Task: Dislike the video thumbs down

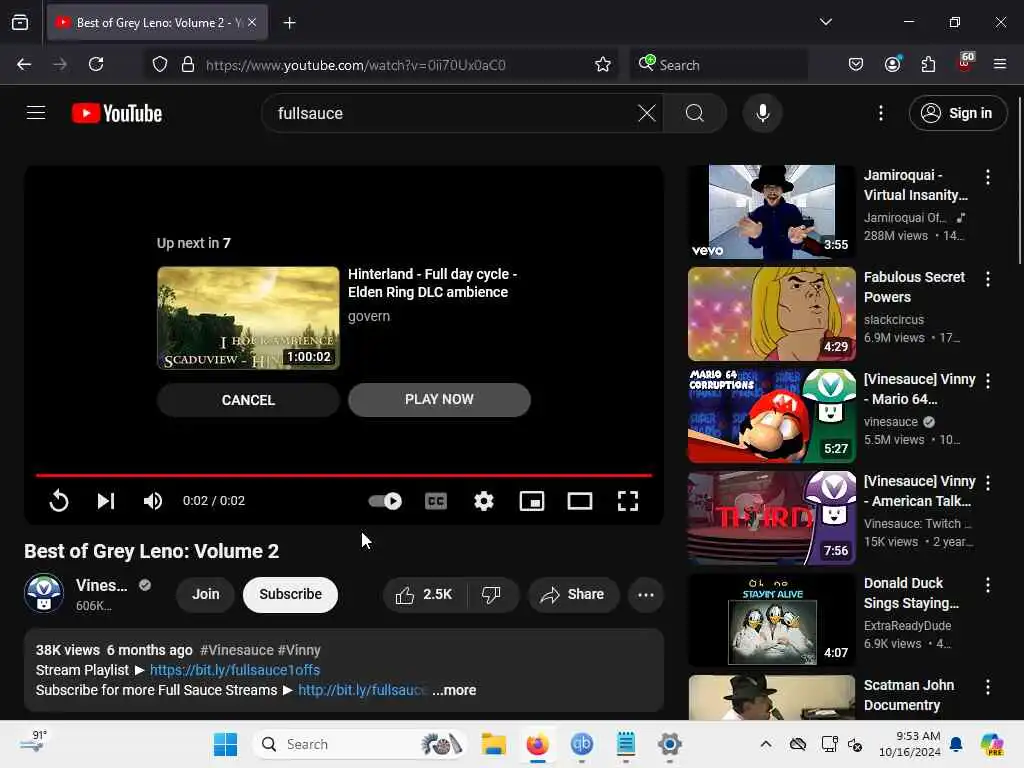Action: pos(491,594)
